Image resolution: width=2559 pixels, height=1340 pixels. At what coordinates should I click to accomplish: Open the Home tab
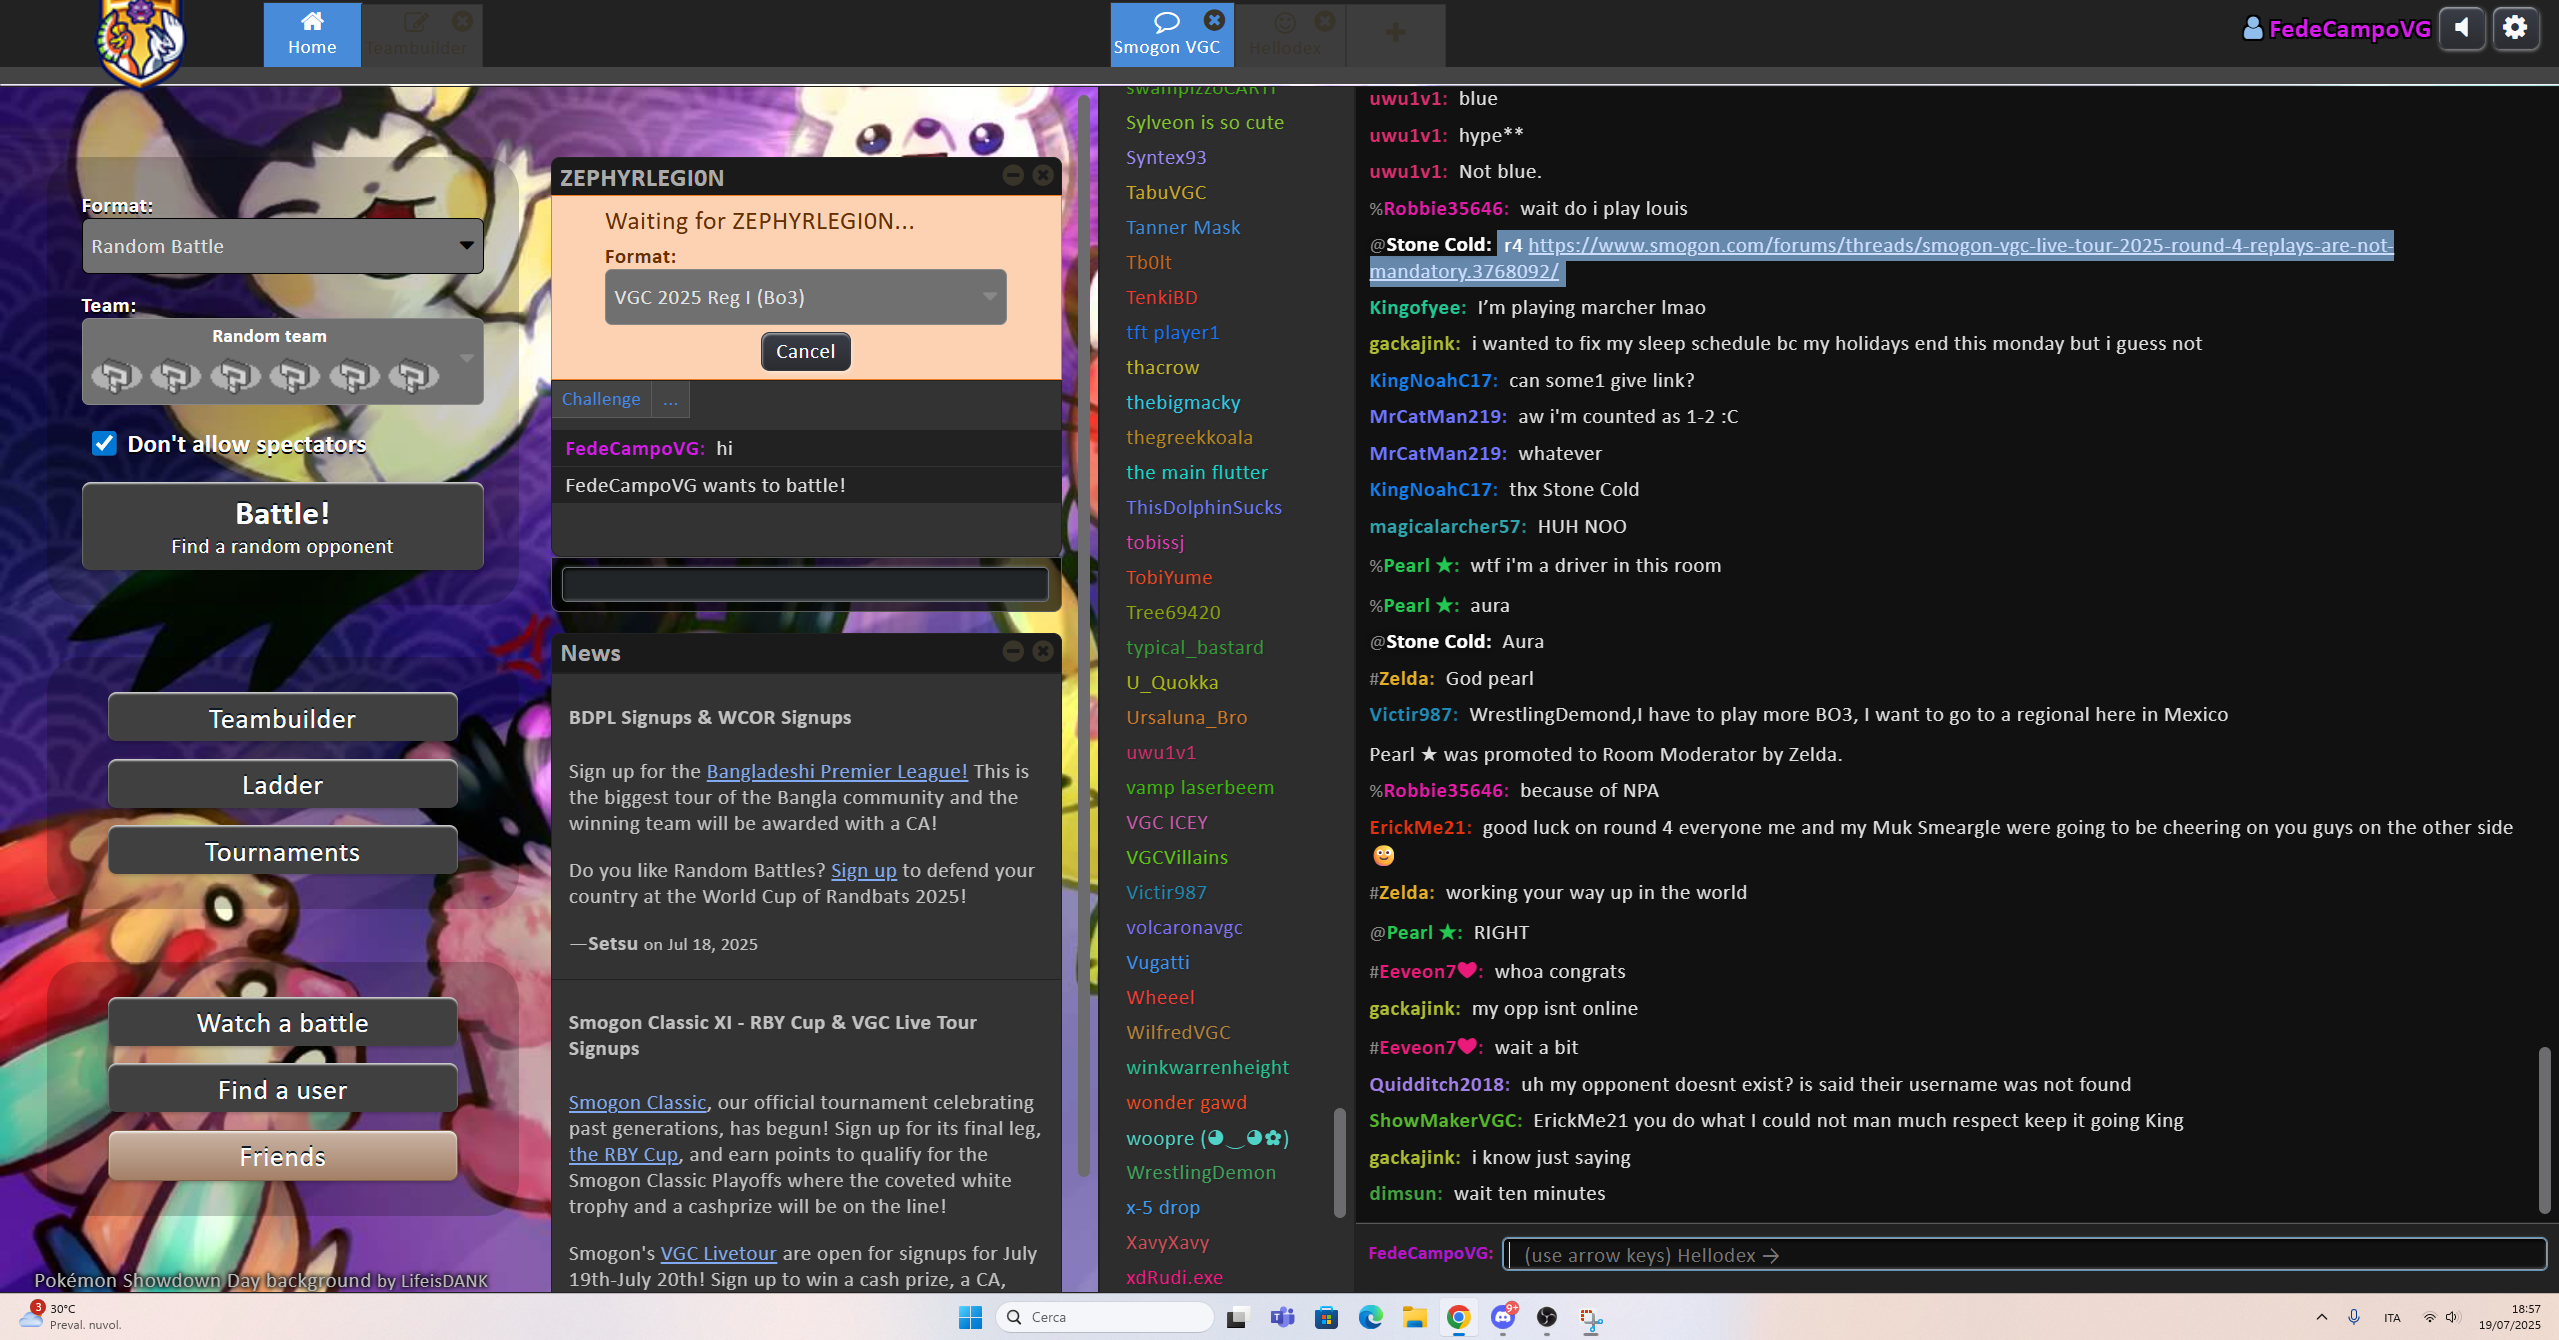(312, 35)
